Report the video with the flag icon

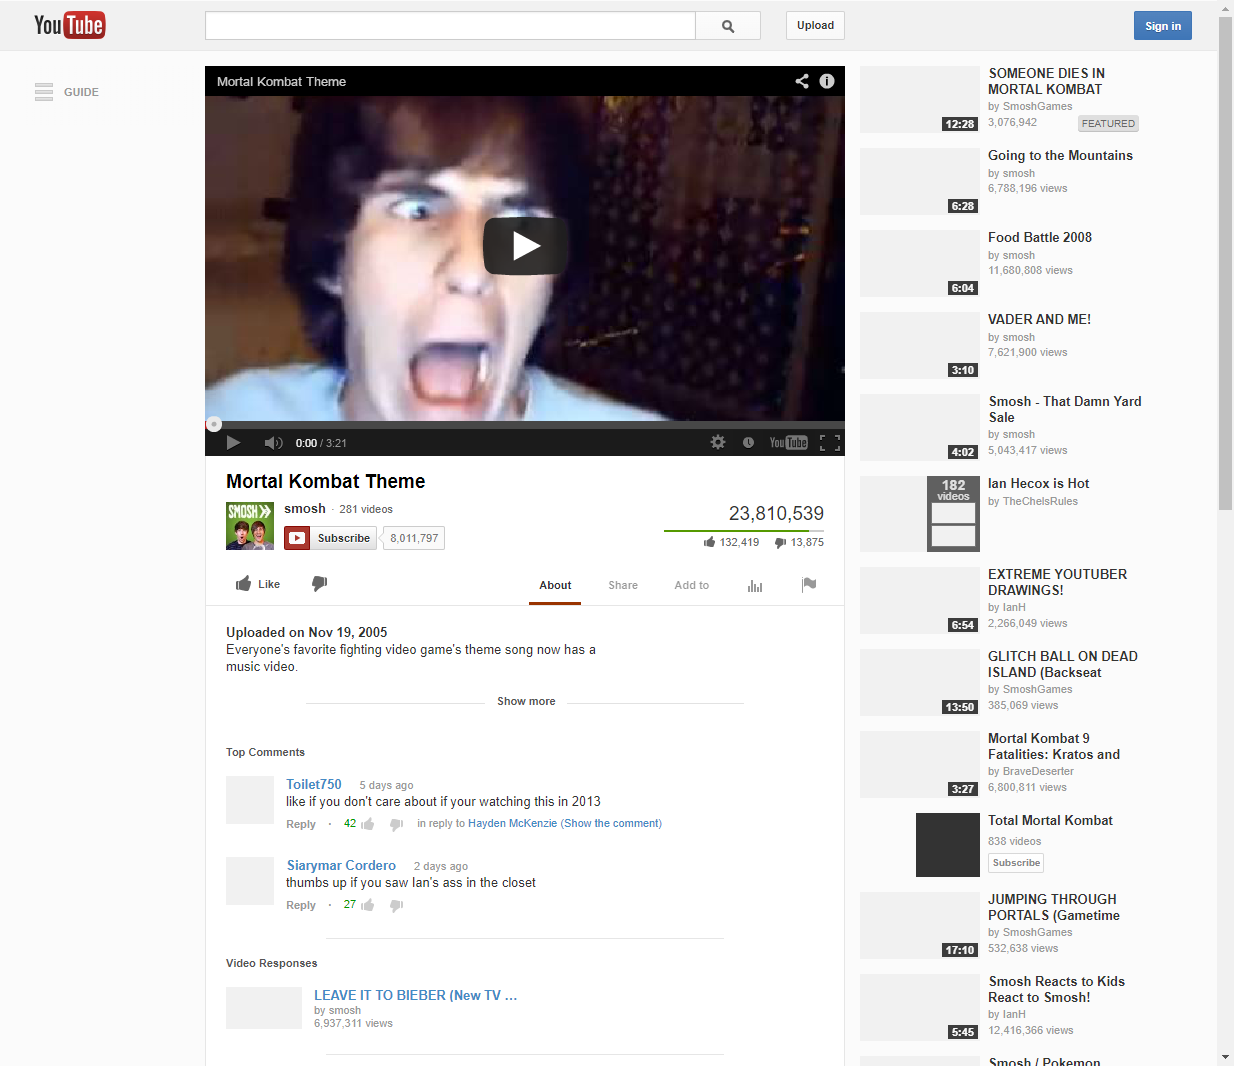tap(809, 585)
